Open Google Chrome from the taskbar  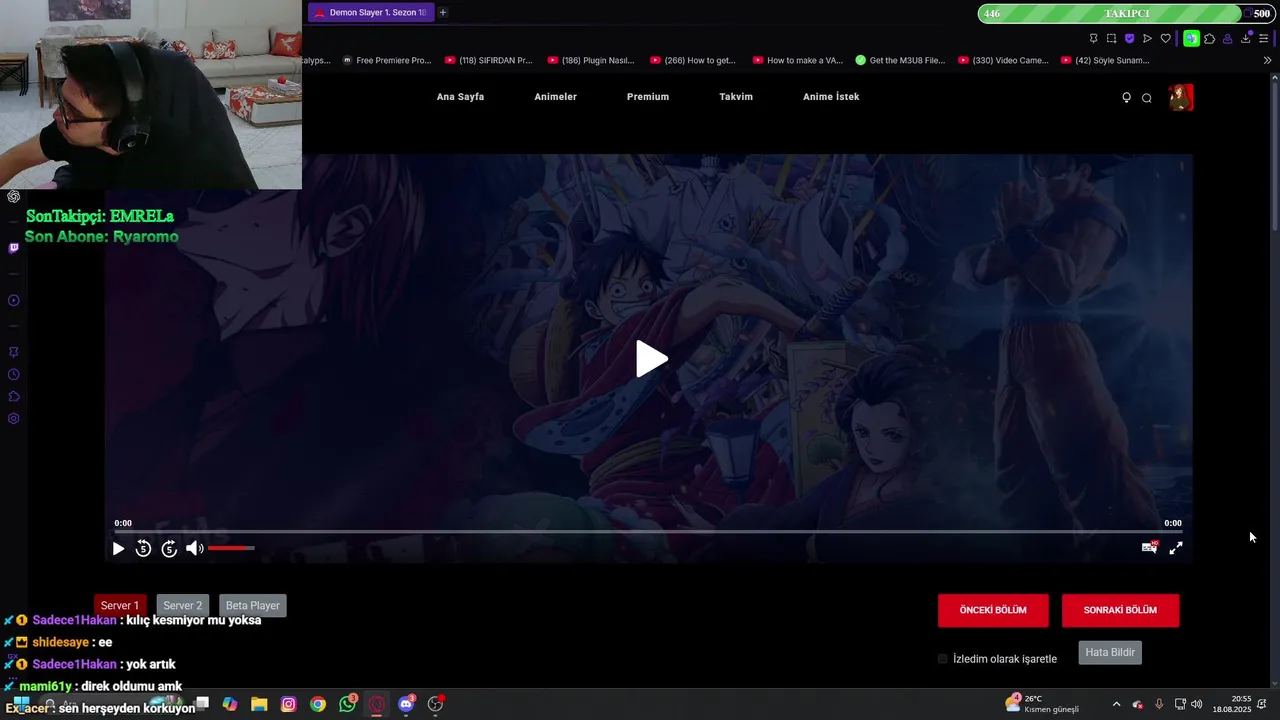[318, 704]
